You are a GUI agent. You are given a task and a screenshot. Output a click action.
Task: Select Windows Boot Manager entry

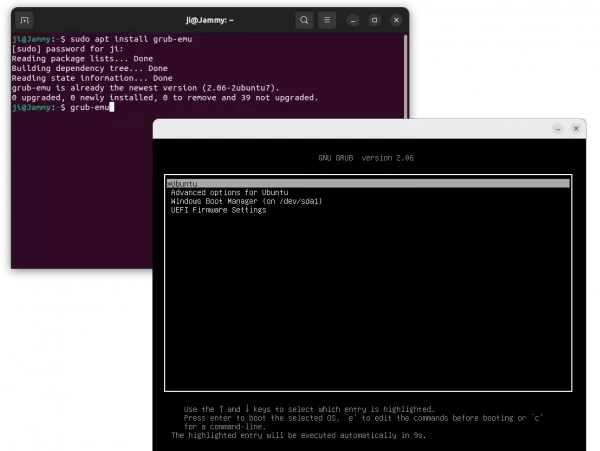(x=246, y=201)
